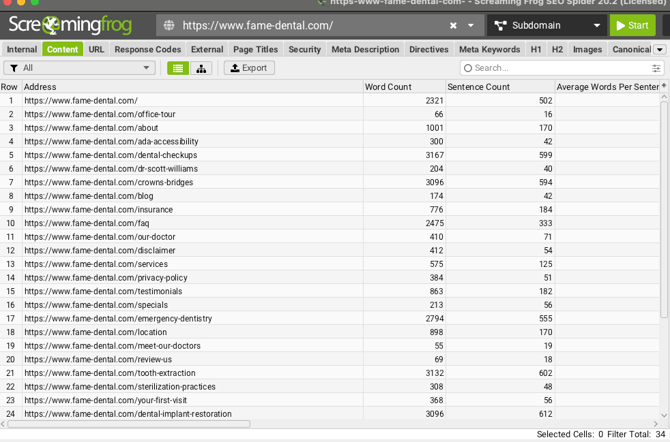
Task: Select the Meta Description tab
Action: click(365, 49)
